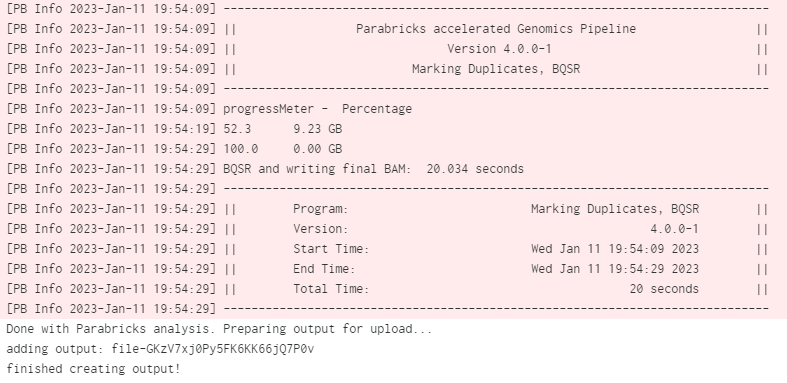Screen dimensions: 787x383
Task: Click the 'finished creating output!' line
Action: point(93,369)
